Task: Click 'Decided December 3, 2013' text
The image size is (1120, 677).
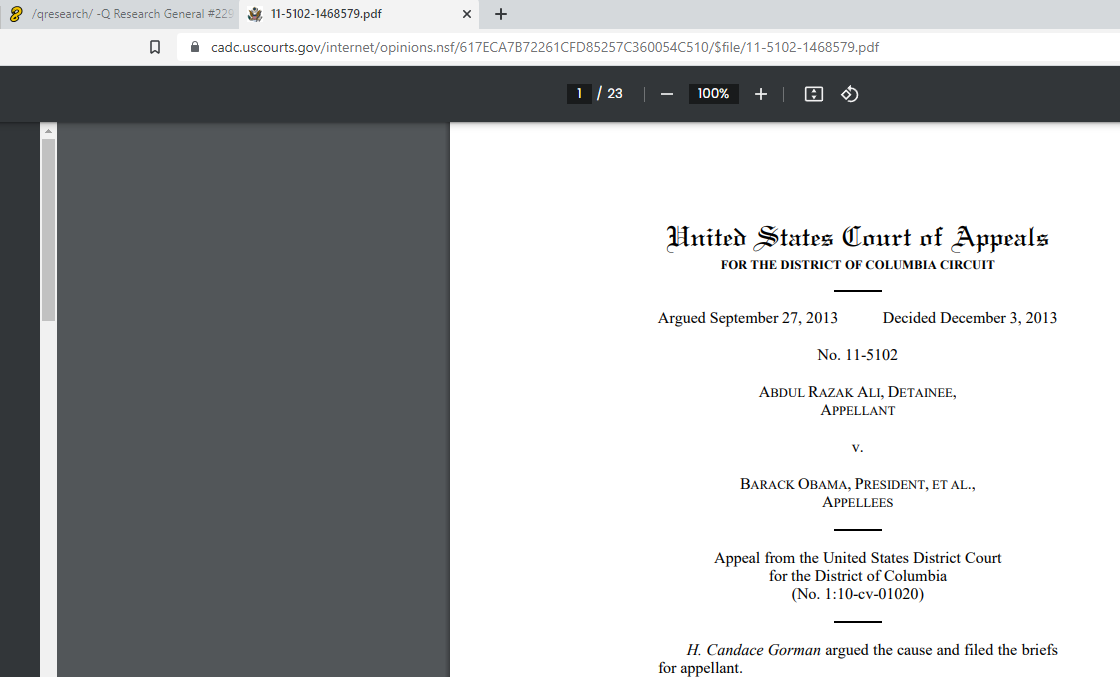Action: (969, 318)
